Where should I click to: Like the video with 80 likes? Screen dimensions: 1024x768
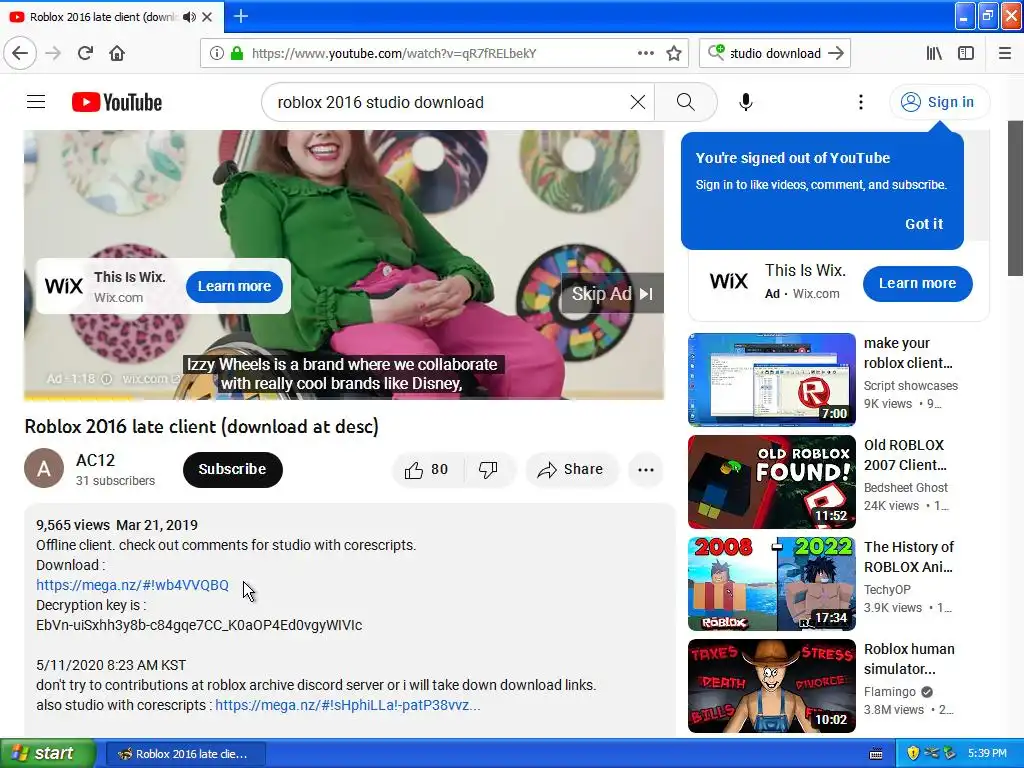[426, 470]
